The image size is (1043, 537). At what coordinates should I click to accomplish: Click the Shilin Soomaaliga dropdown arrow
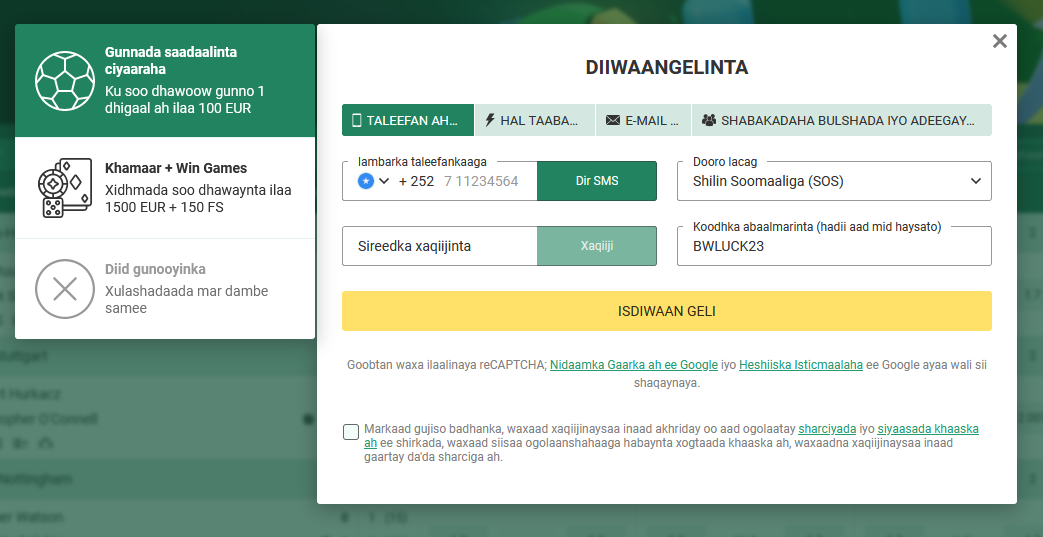click(975, 181)
